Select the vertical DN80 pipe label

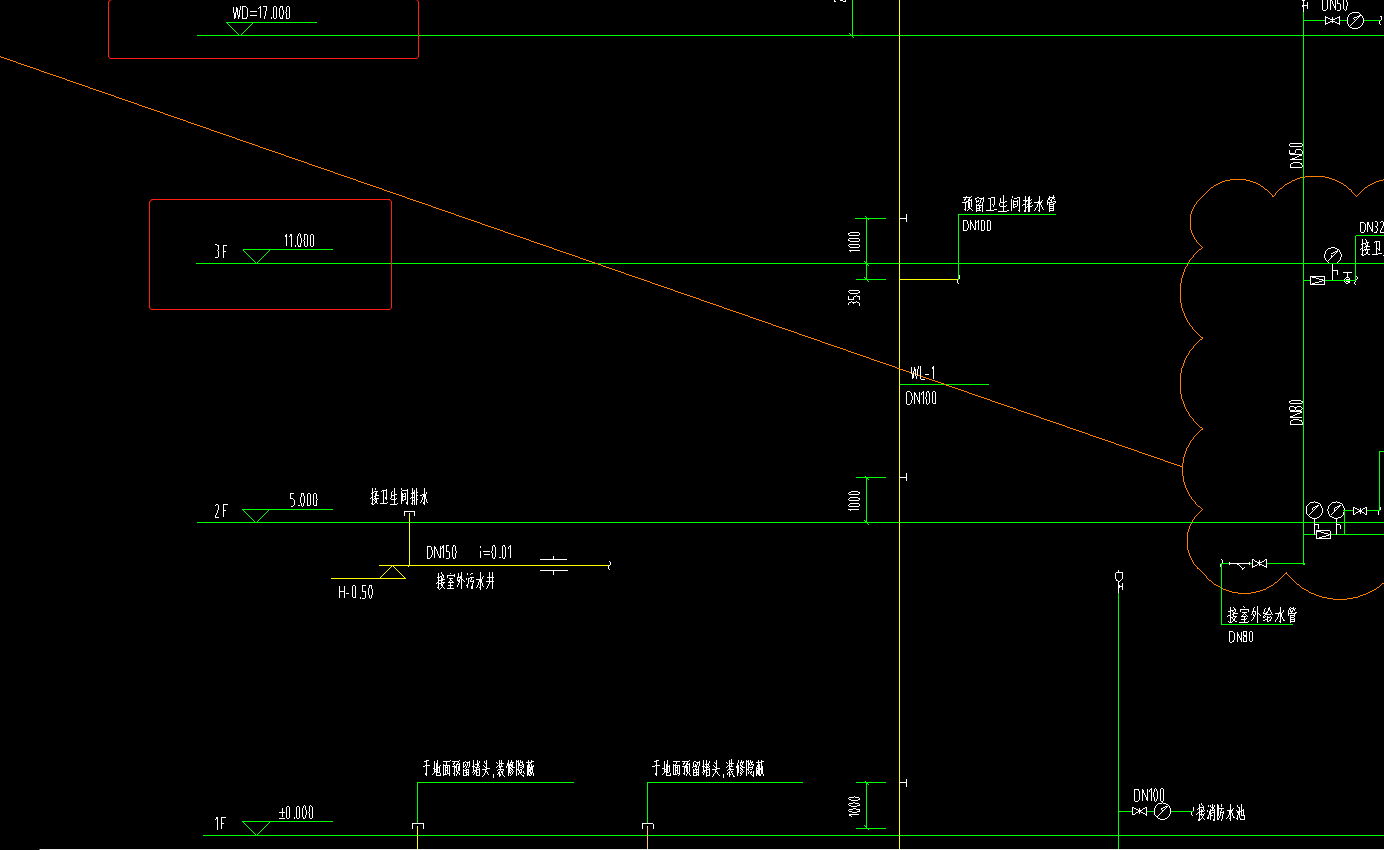1297,413
